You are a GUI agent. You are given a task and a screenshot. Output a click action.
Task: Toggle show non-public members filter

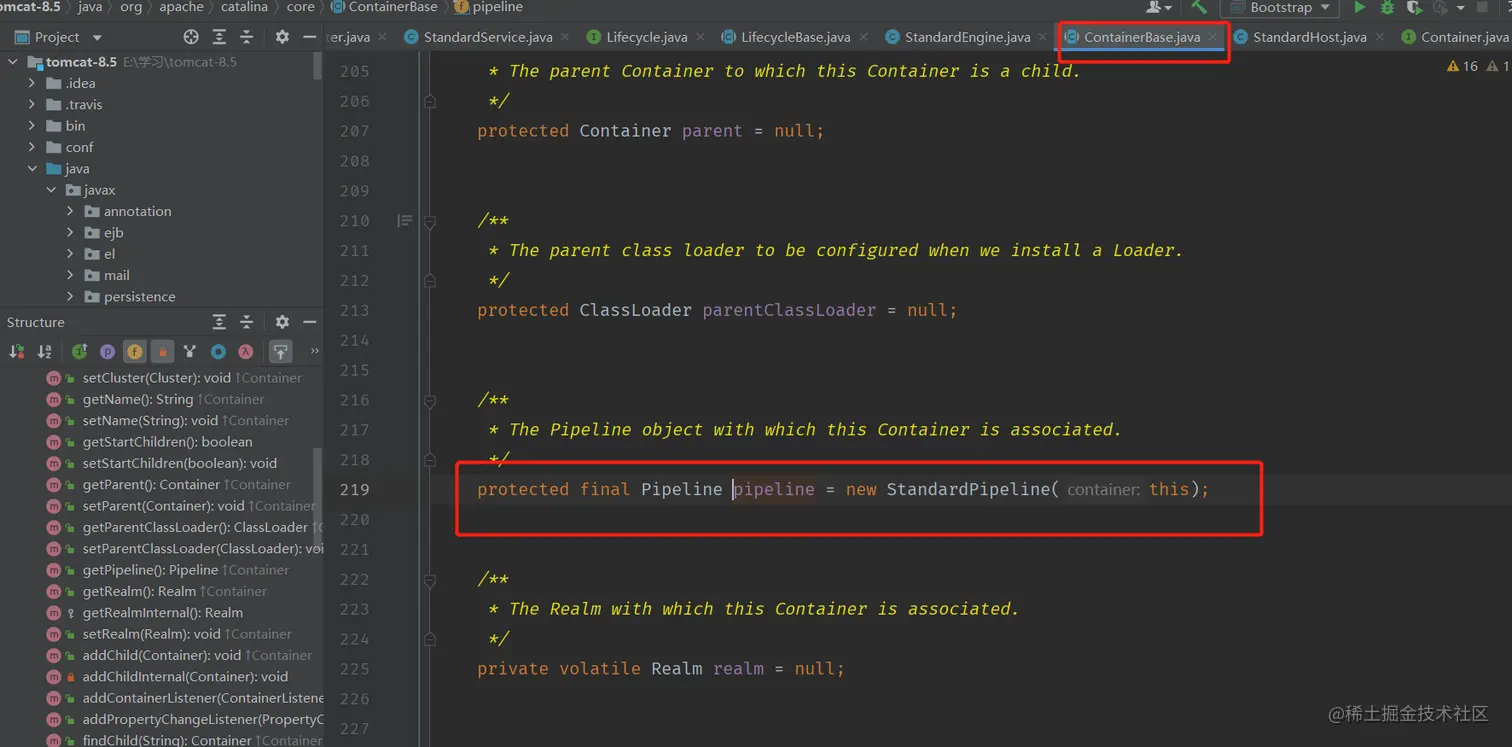click(163, 351)
